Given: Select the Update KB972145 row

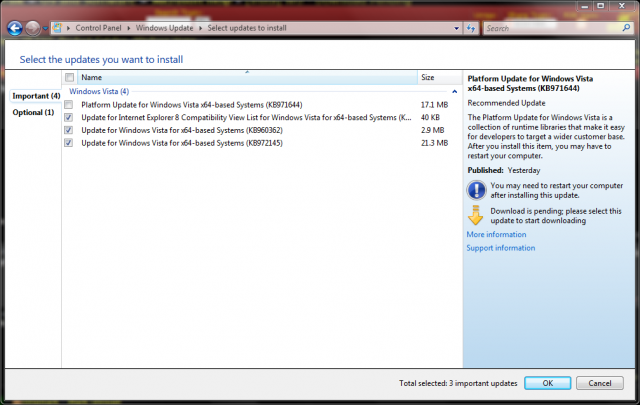Looking at the screenshot, I should point(182,143).
